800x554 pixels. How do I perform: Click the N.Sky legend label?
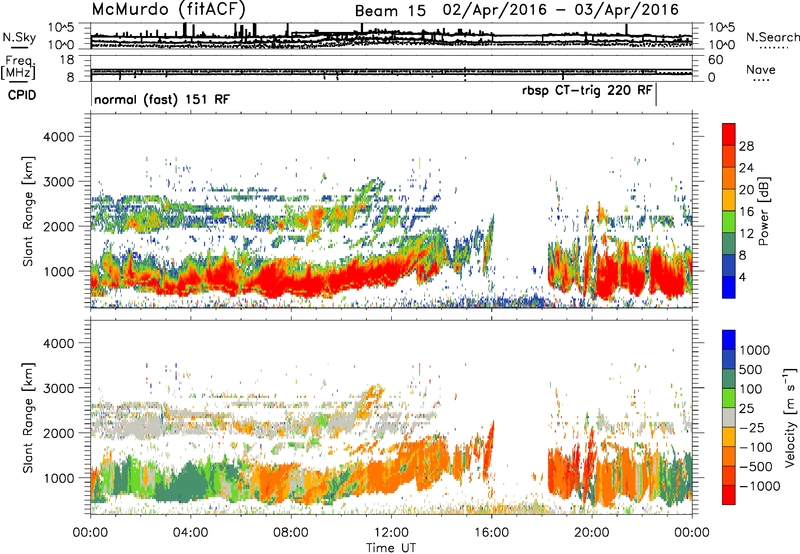(19, 37)
